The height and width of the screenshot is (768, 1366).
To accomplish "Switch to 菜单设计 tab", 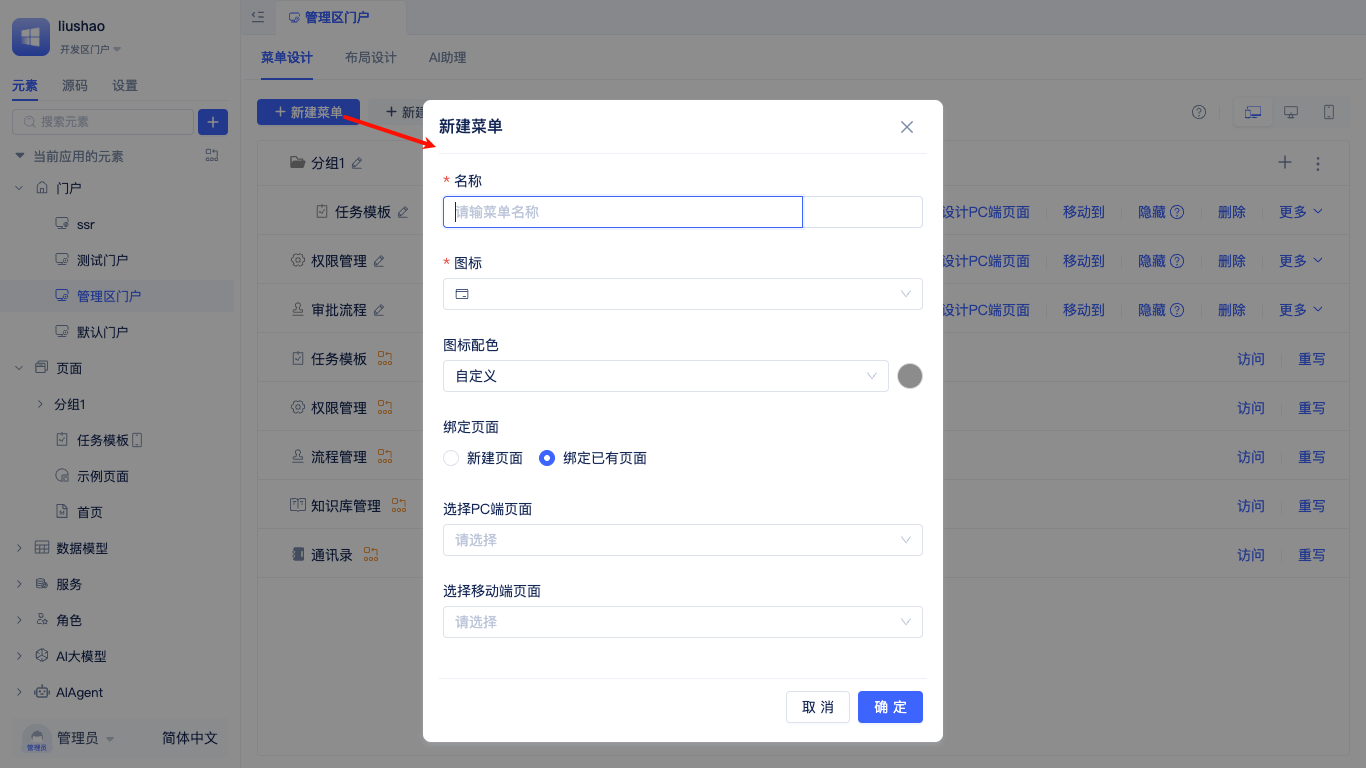I will (287, 58).
